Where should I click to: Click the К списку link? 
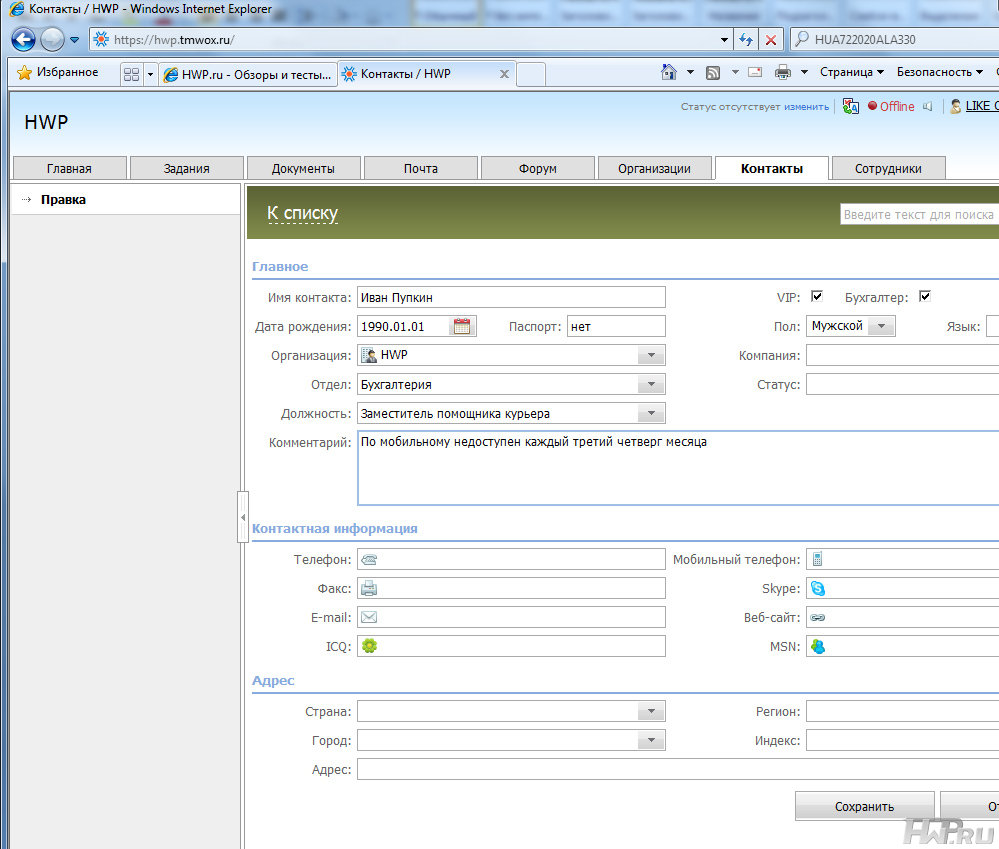tap(302, 213)
